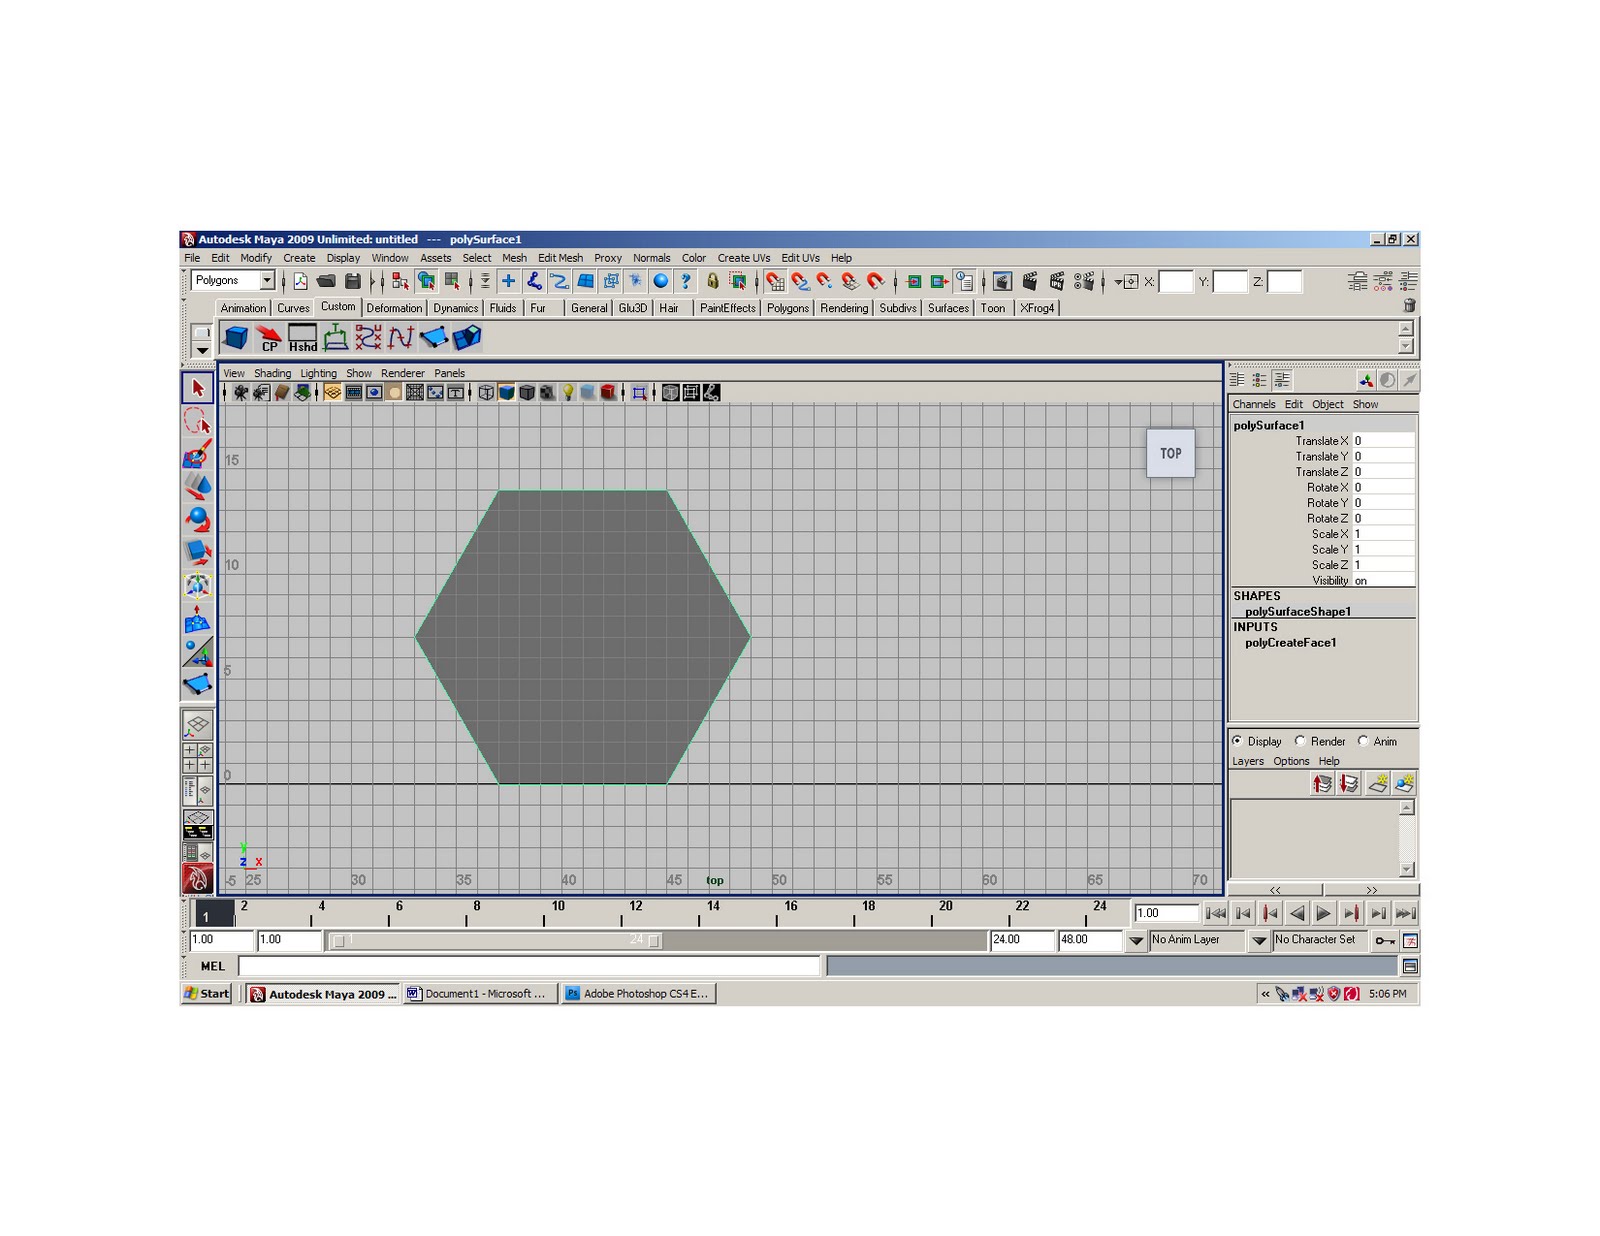Open Adobe Photoshop CS4 taskbar button
This screenshot has width=1600, height=1236.
(639, 994)
